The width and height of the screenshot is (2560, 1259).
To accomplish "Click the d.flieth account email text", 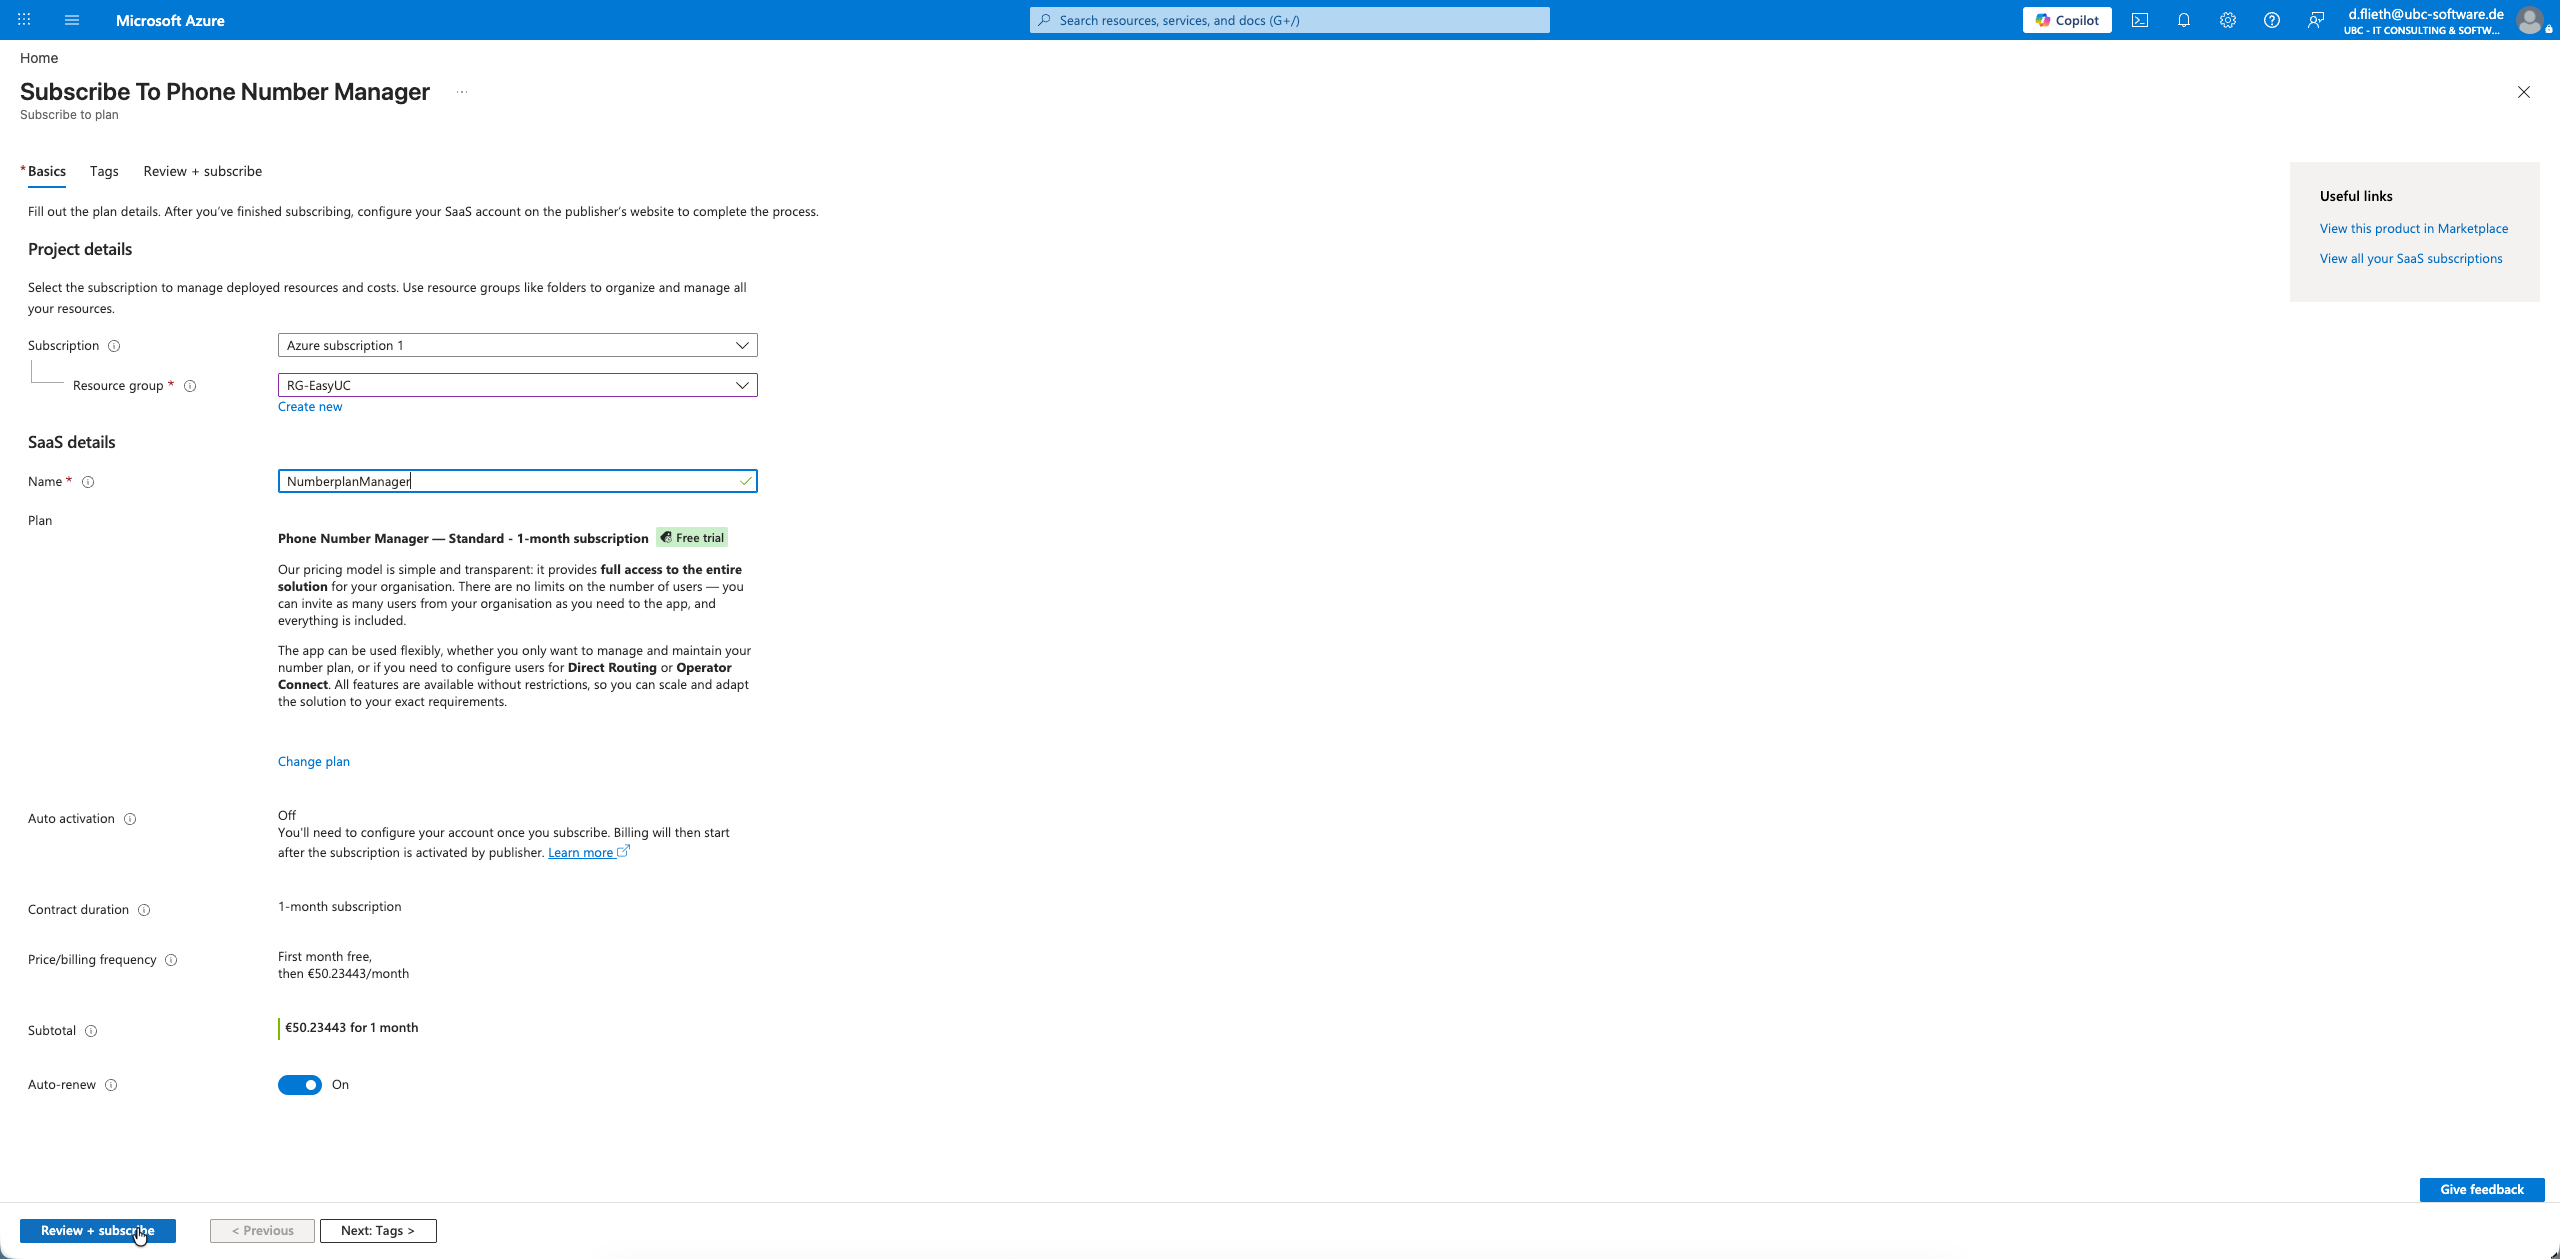I will tap(2426, 14).
